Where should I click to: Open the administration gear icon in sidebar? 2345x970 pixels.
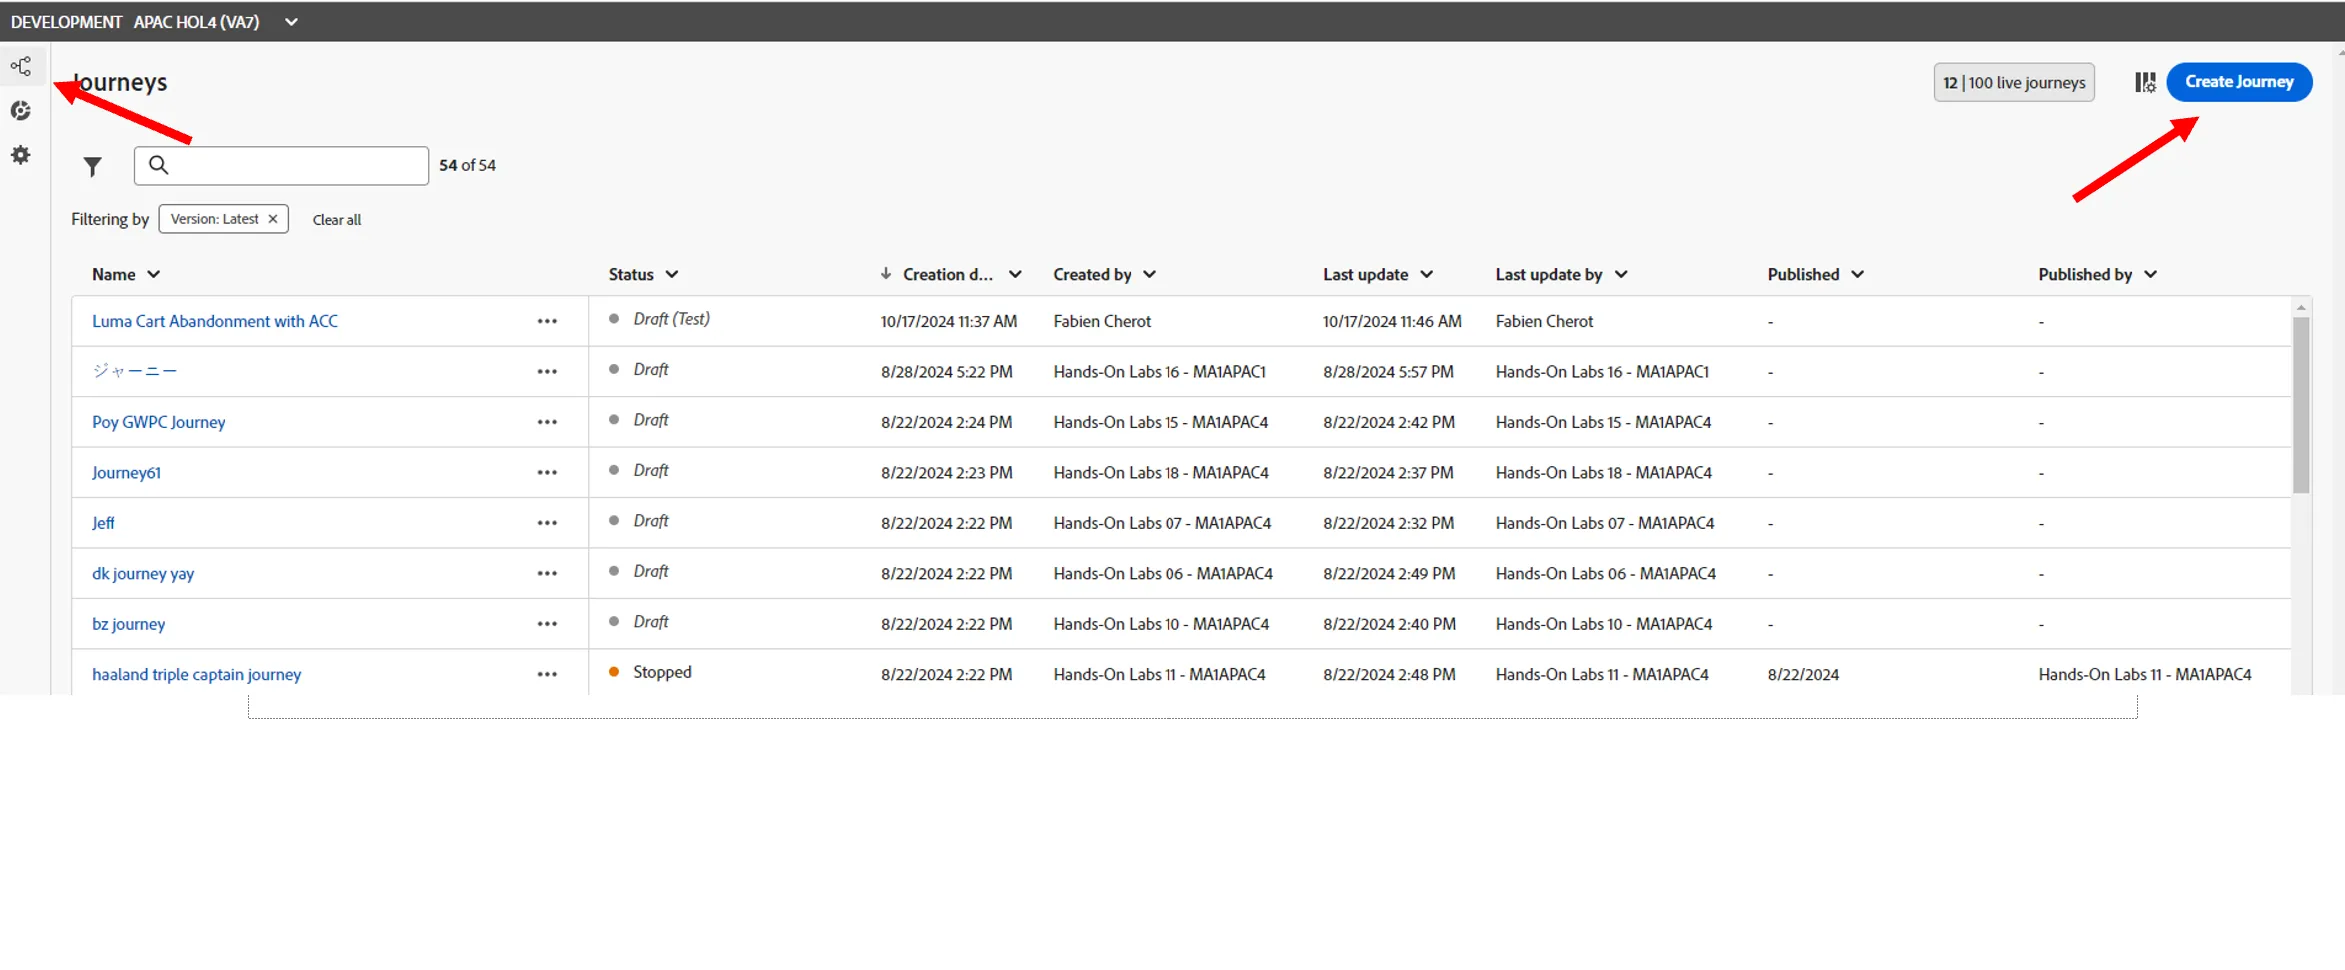click(21, 155)
